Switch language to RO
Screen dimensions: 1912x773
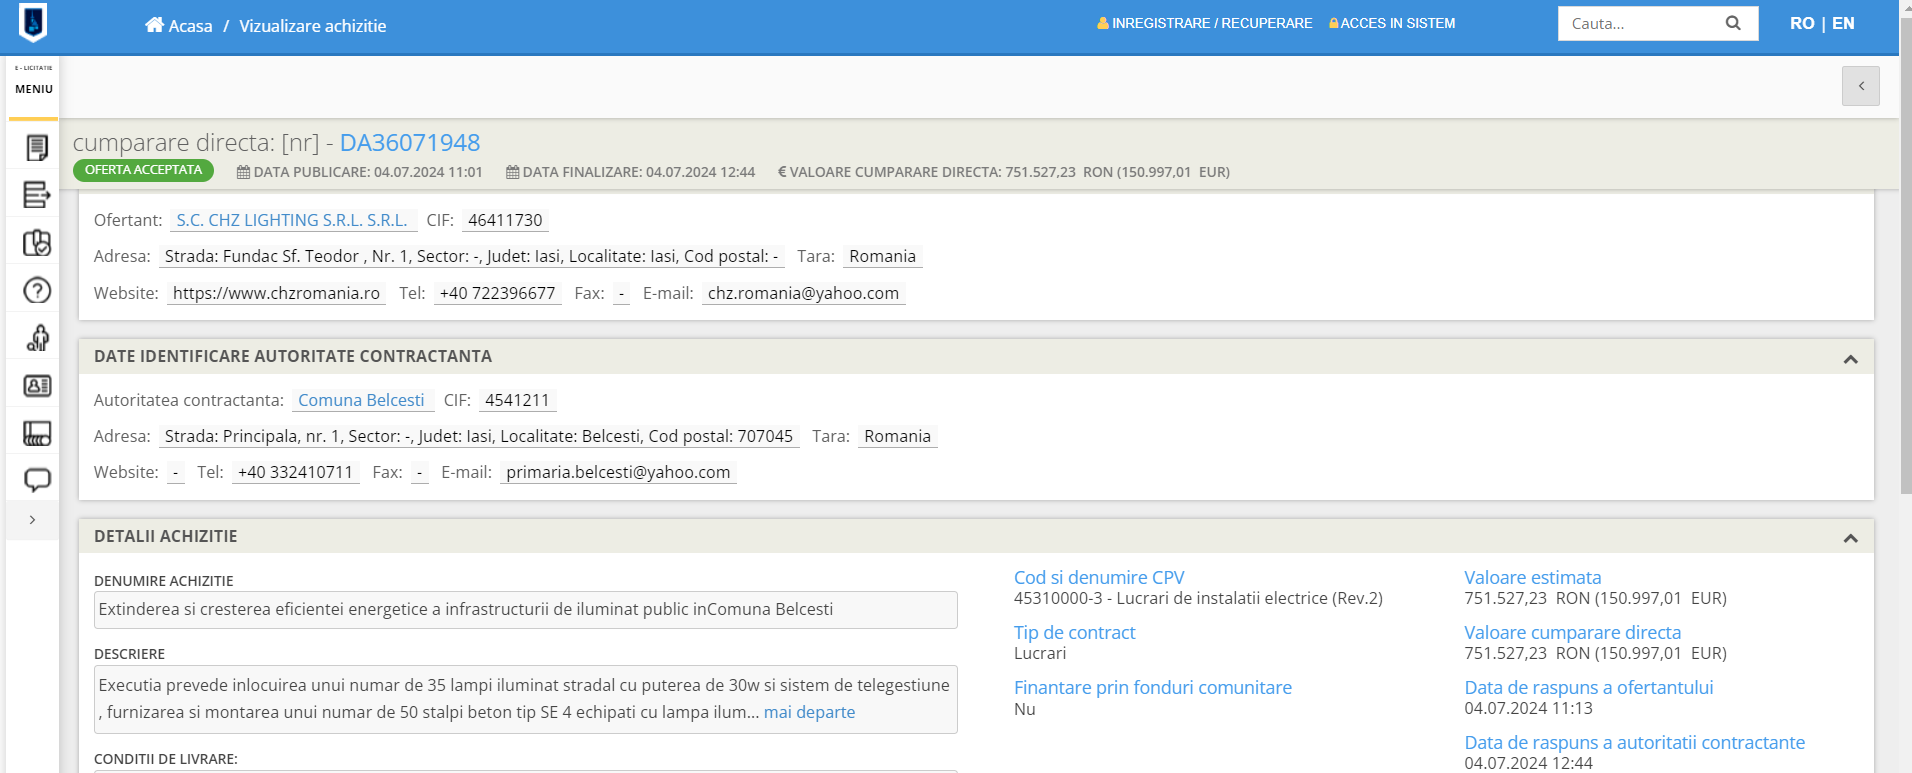(1802, 23)
